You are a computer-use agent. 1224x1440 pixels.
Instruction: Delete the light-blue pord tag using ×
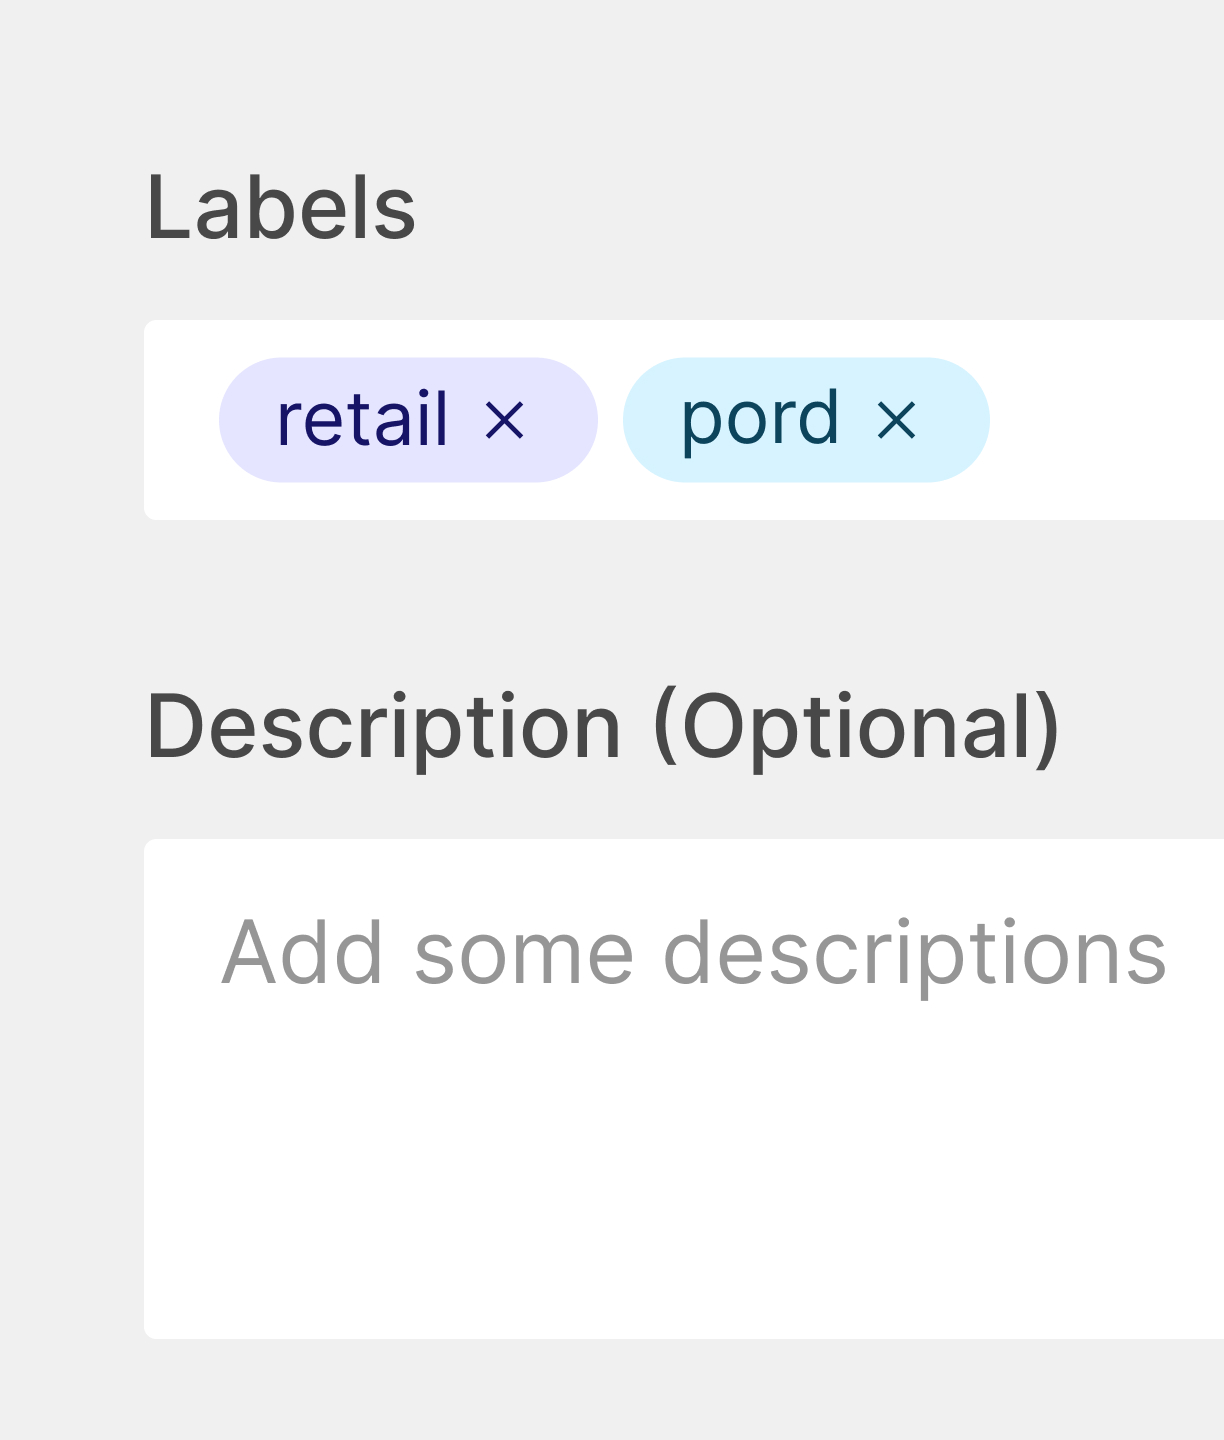[x=897, y=420]
